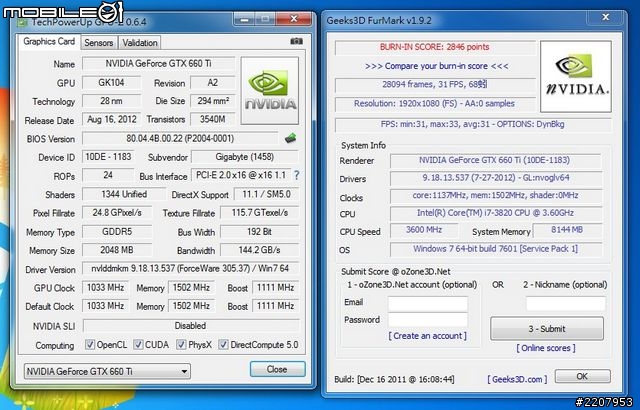This screenshot has width=640, height=410.
Task: Click the Nickname input field
Action: click(565, 304)
